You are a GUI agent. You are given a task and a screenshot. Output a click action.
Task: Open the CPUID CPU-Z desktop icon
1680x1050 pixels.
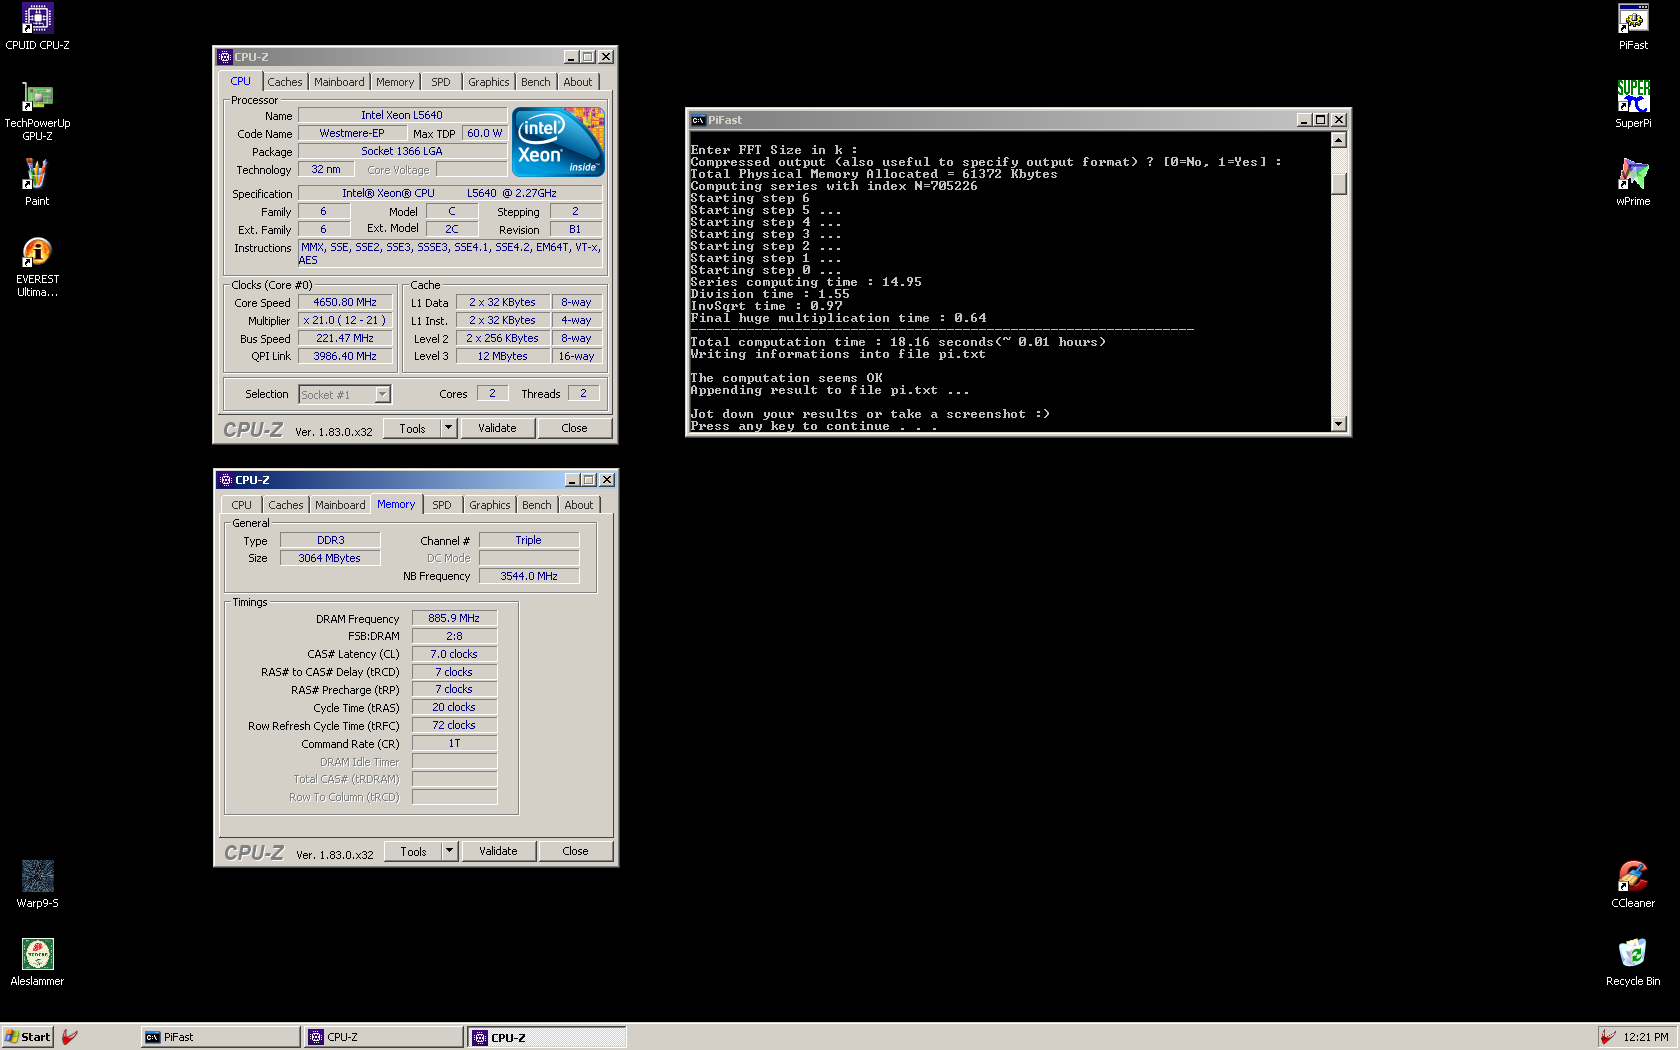point(37,27)
